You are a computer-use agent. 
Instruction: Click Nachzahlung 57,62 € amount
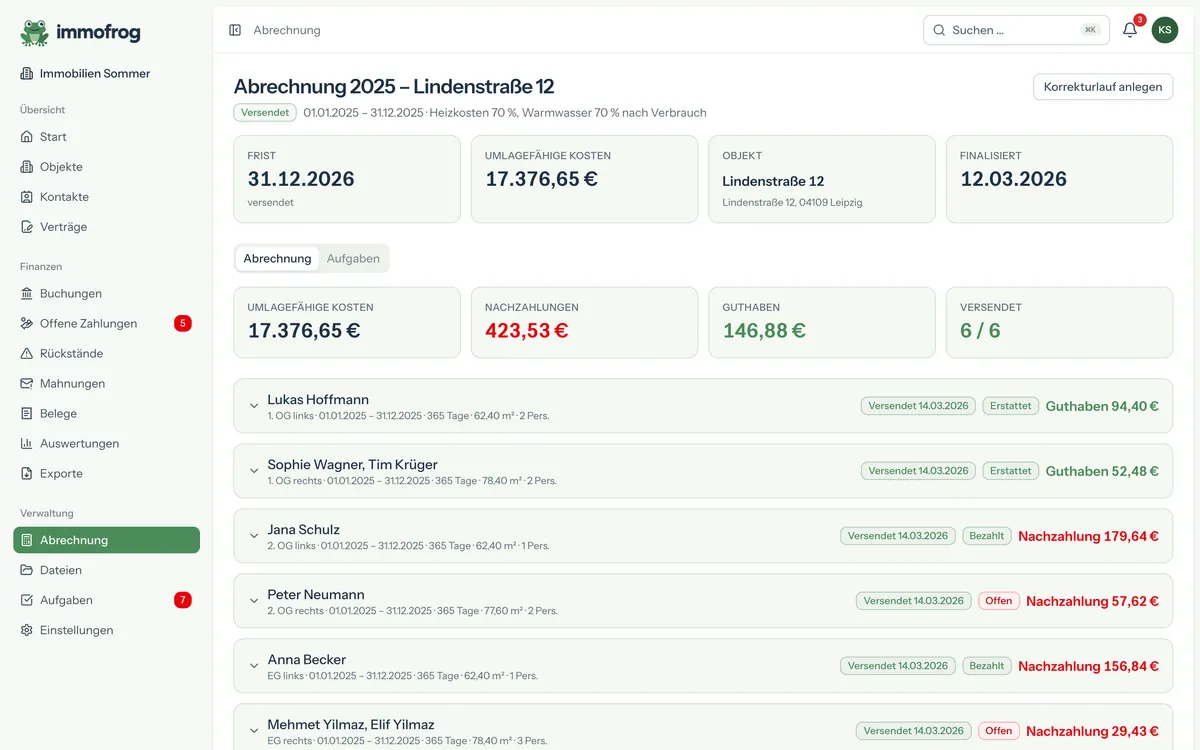coord(1092,601)
